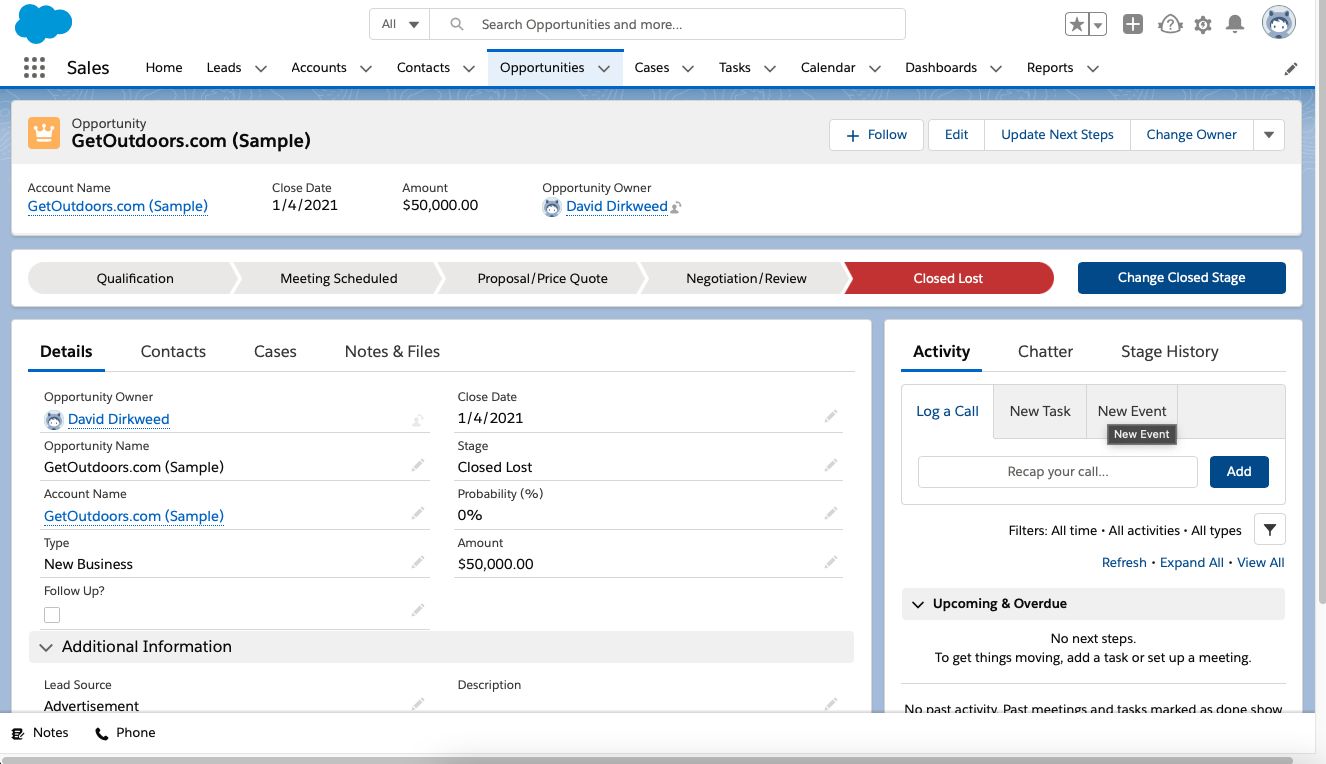The image size is (1326, 764).
Task: Select the Qualification path stage
Action: click(x=135, y=278)
